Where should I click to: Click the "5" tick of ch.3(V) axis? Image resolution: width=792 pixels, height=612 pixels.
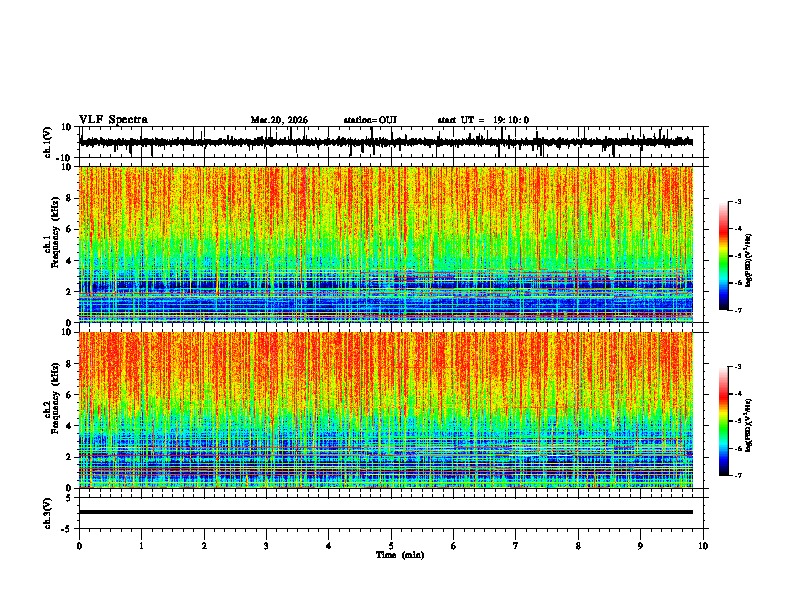[69, 498]
